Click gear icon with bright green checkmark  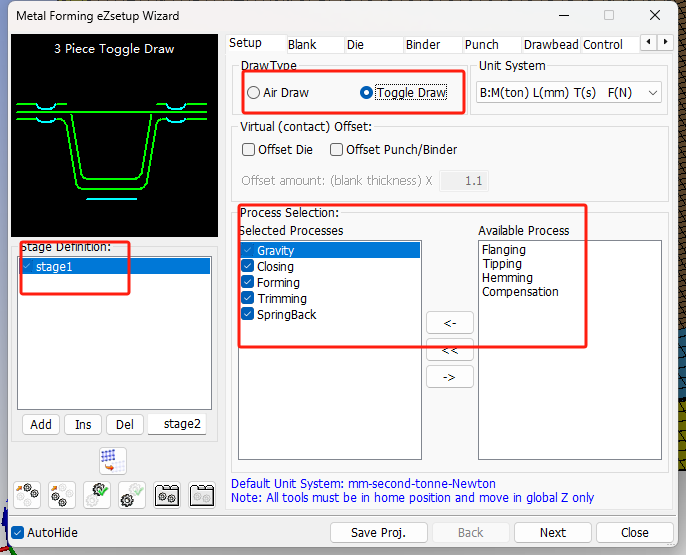pos(97,495)
